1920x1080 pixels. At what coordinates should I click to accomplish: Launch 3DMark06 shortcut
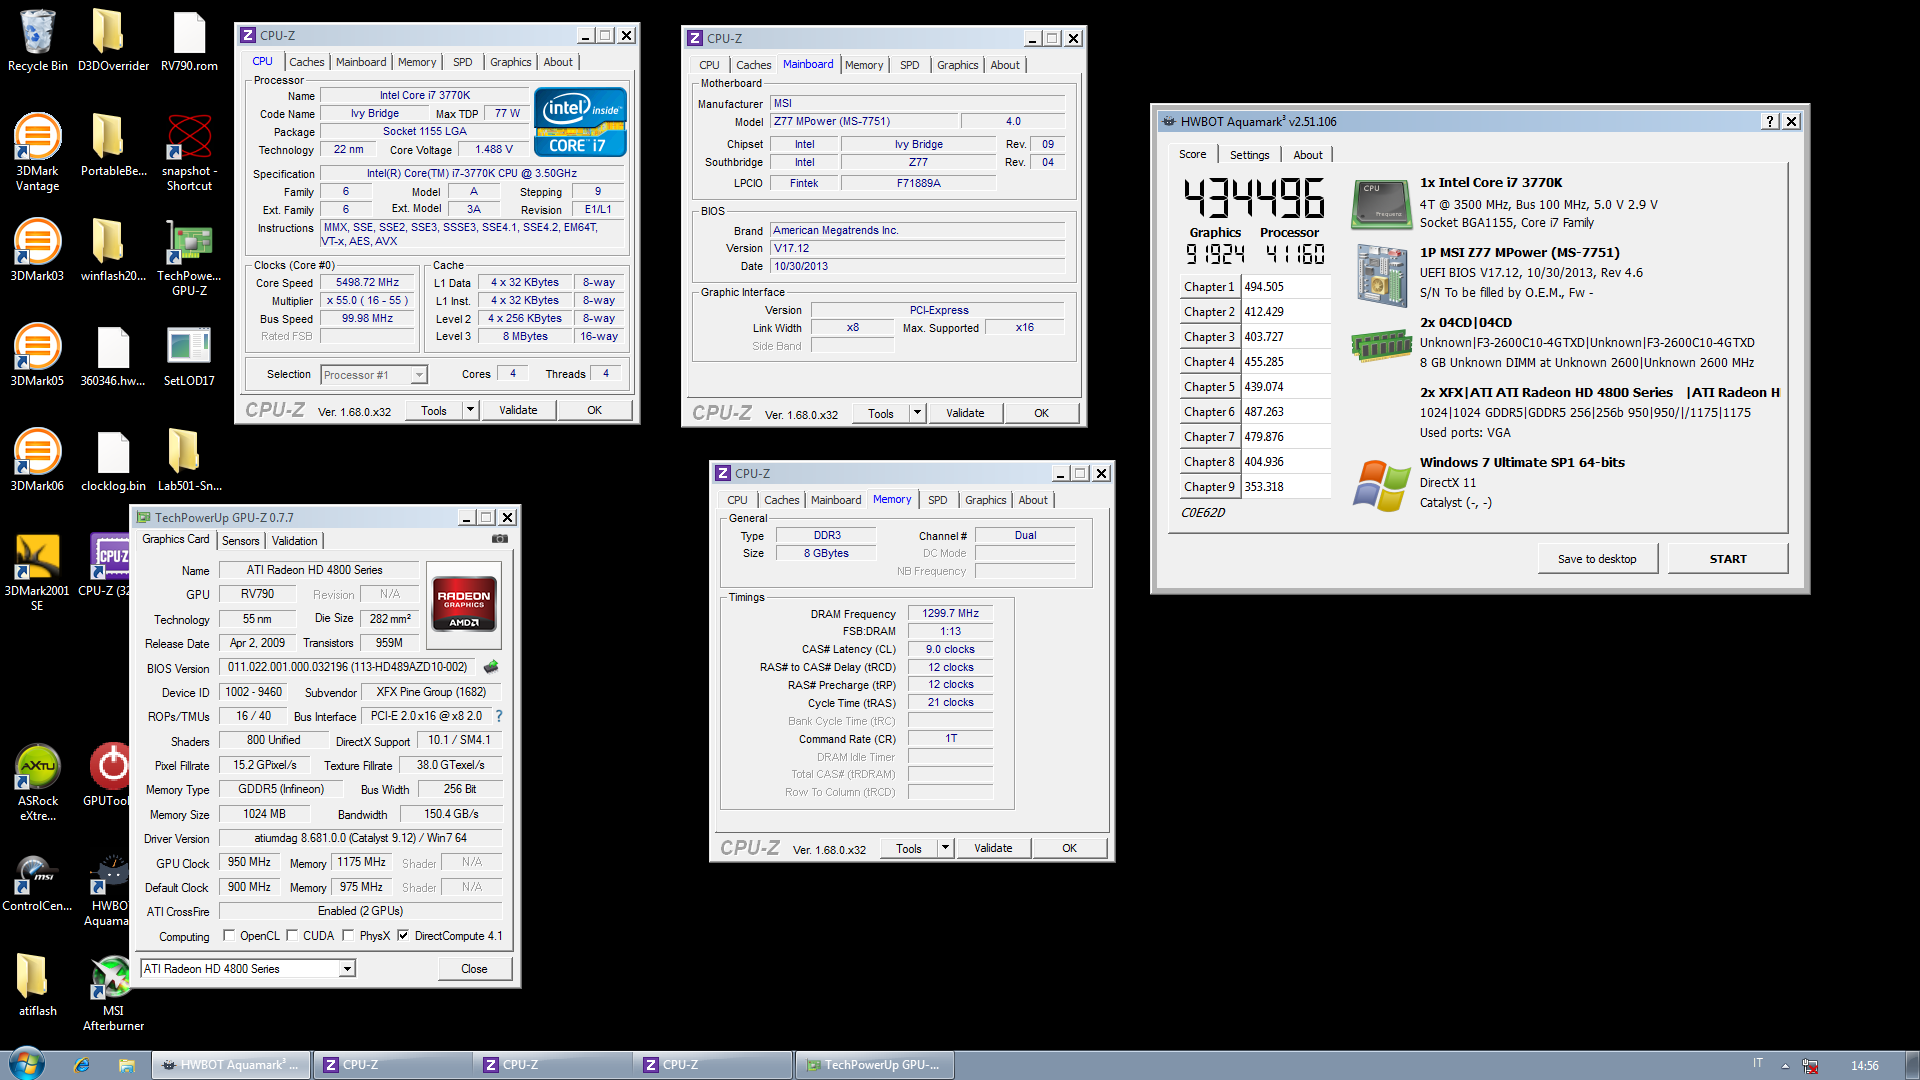point(37,460)
